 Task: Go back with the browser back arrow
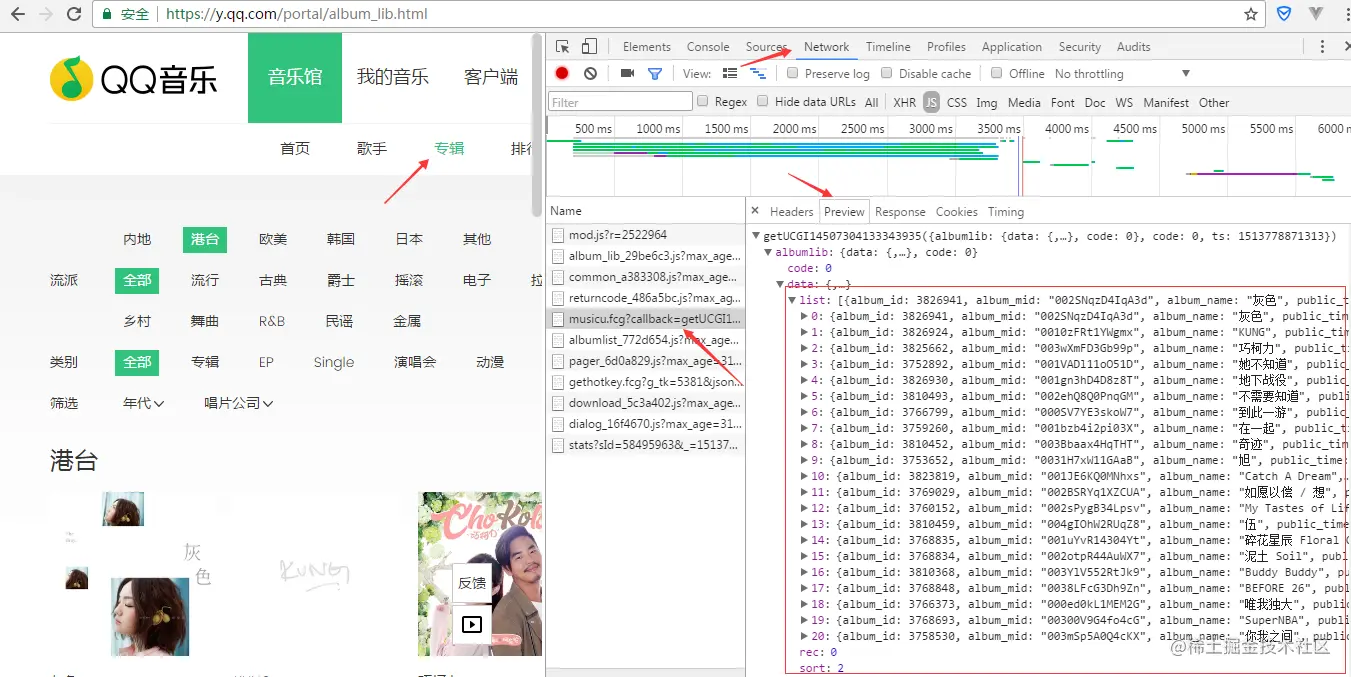click(x=19, y=14)
